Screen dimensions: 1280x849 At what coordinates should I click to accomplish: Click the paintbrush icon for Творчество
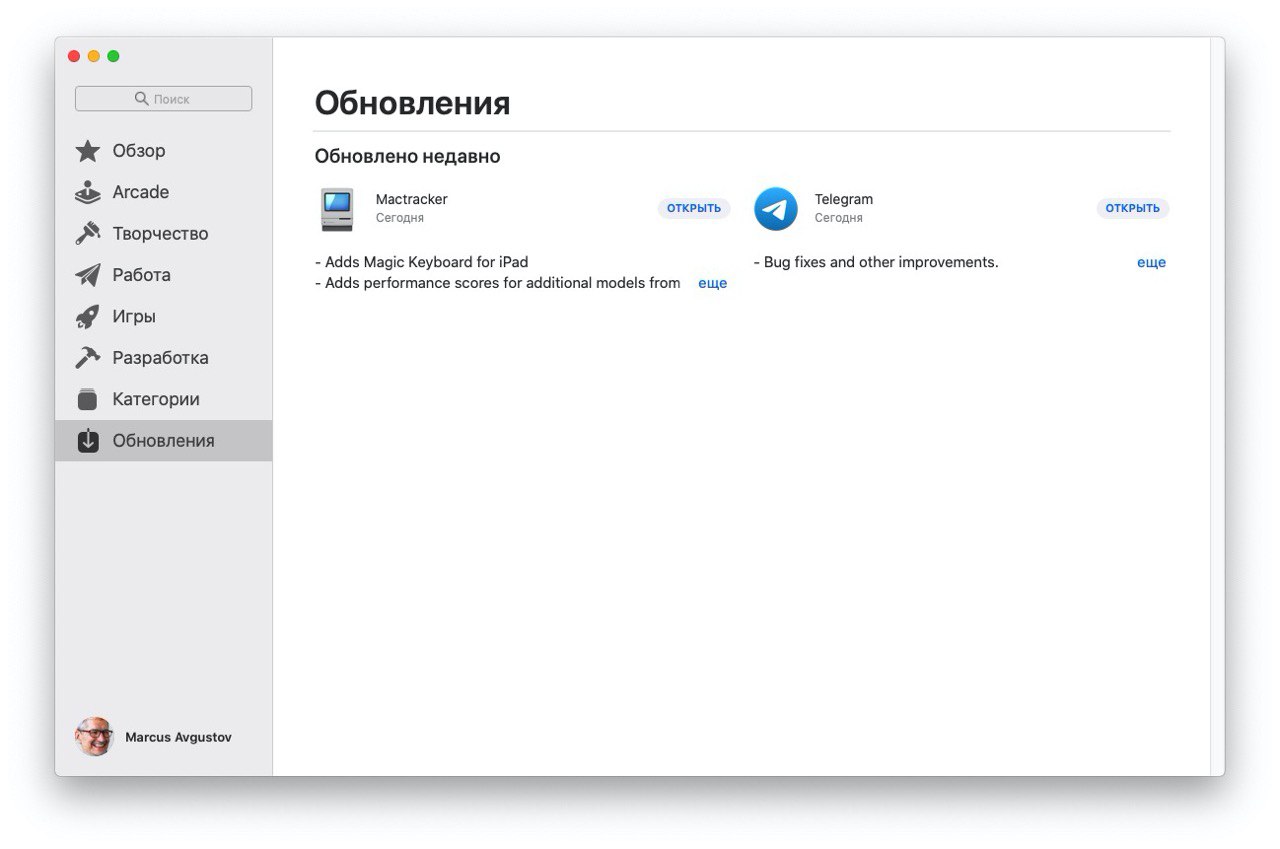88,234
